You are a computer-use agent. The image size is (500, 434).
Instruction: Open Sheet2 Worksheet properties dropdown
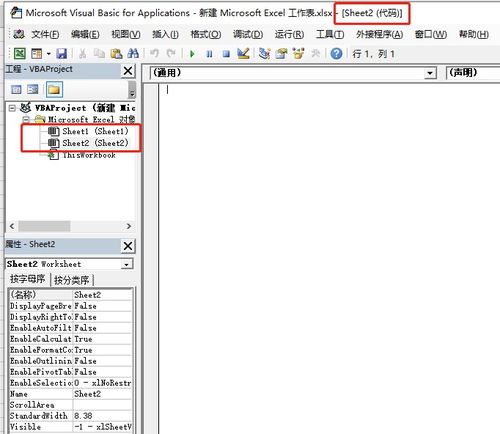pos(126,264)
